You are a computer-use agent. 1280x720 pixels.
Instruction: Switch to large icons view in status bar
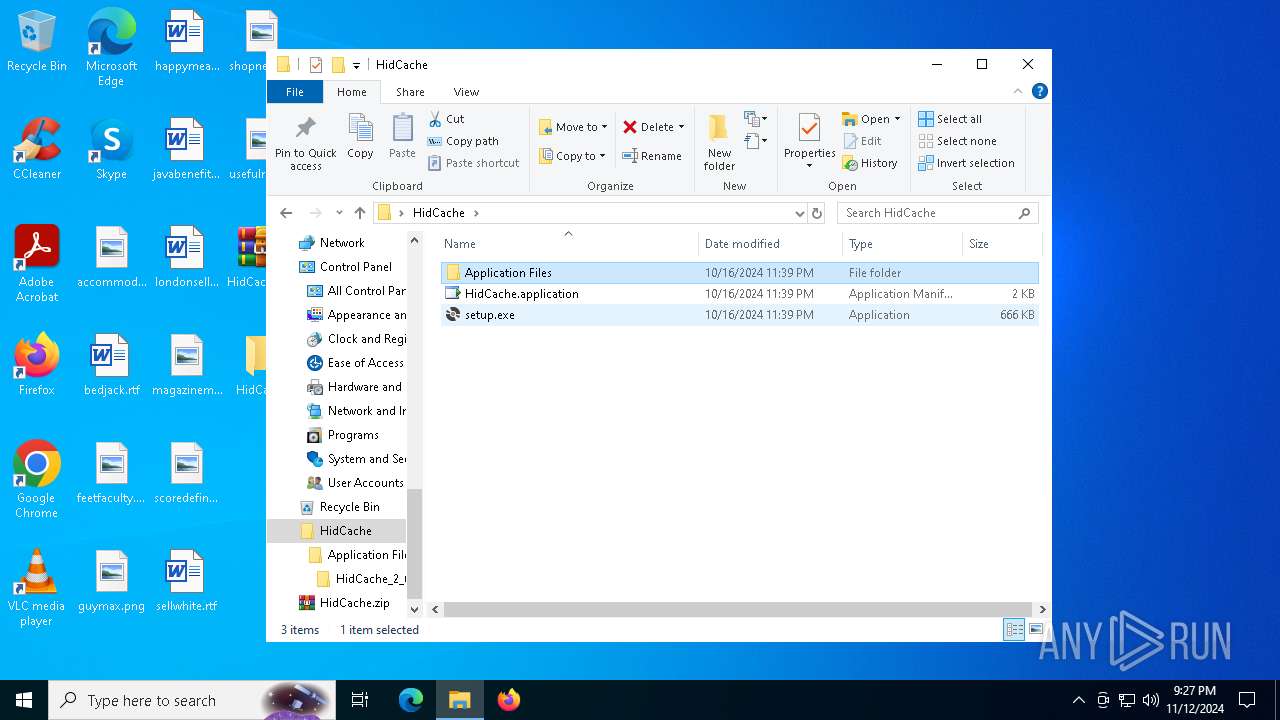click(1036, 630)
